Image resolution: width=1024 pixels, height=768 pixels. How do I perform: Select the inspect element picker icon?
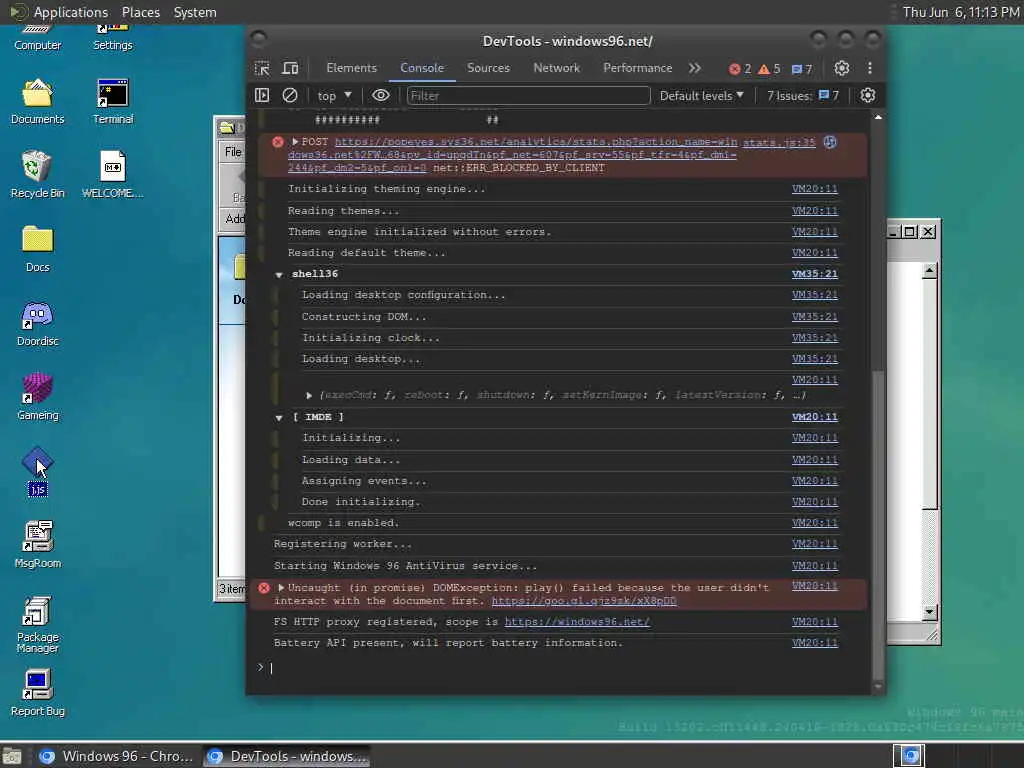tap(262, 69)
